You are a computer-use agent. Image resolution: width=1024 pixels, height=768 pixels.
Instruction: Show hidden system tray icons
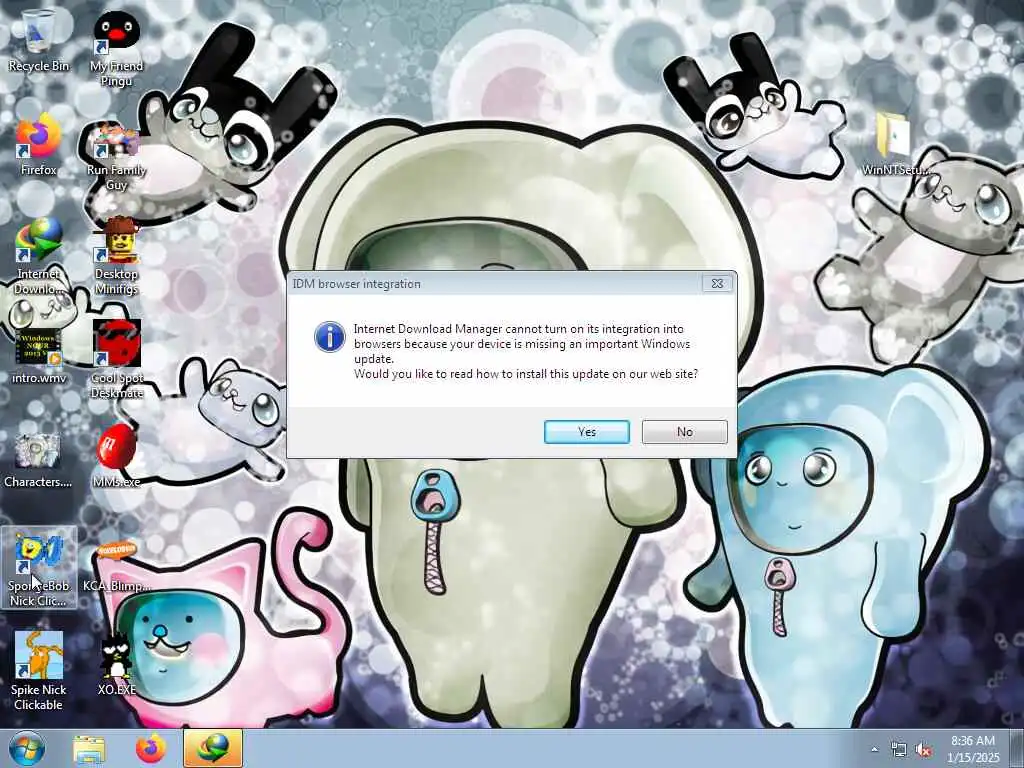pyautogui.click(x=874, y=750)
